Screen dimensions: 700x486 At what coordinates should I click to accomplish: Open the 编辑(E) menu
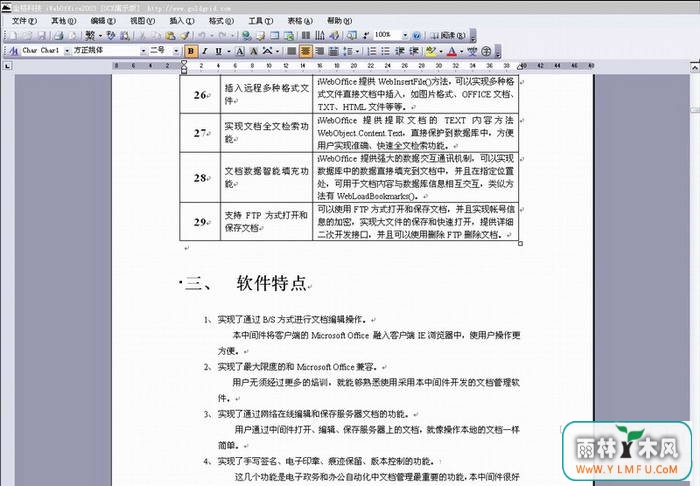tap(103, 21)
